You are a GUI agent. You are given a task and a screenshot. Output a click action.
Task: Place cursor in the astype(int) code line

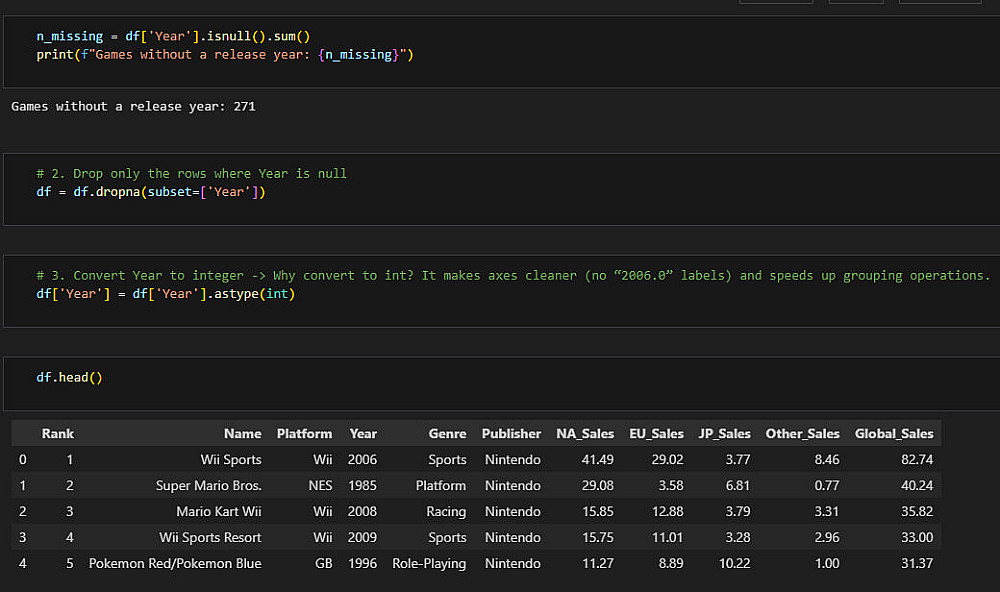pos(165,294)
